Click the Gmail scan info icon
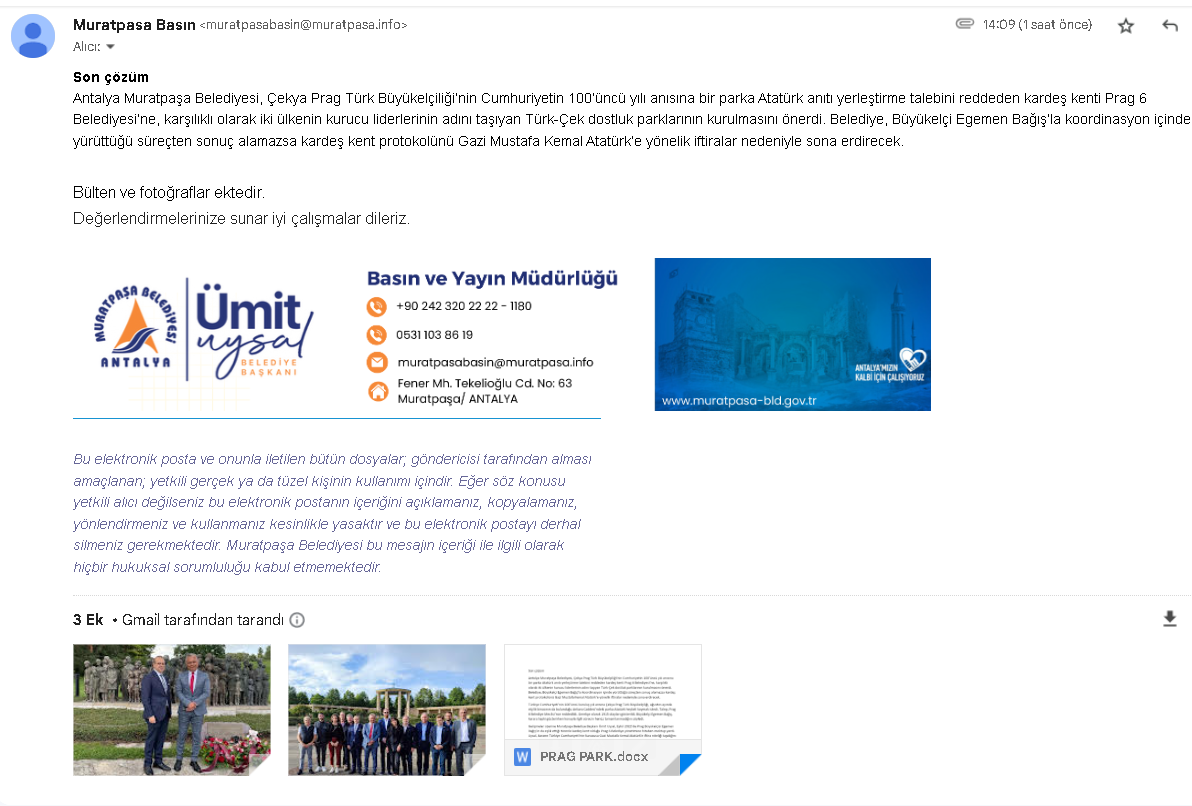This screenshot has width=1192, height=806. (297, 620)
